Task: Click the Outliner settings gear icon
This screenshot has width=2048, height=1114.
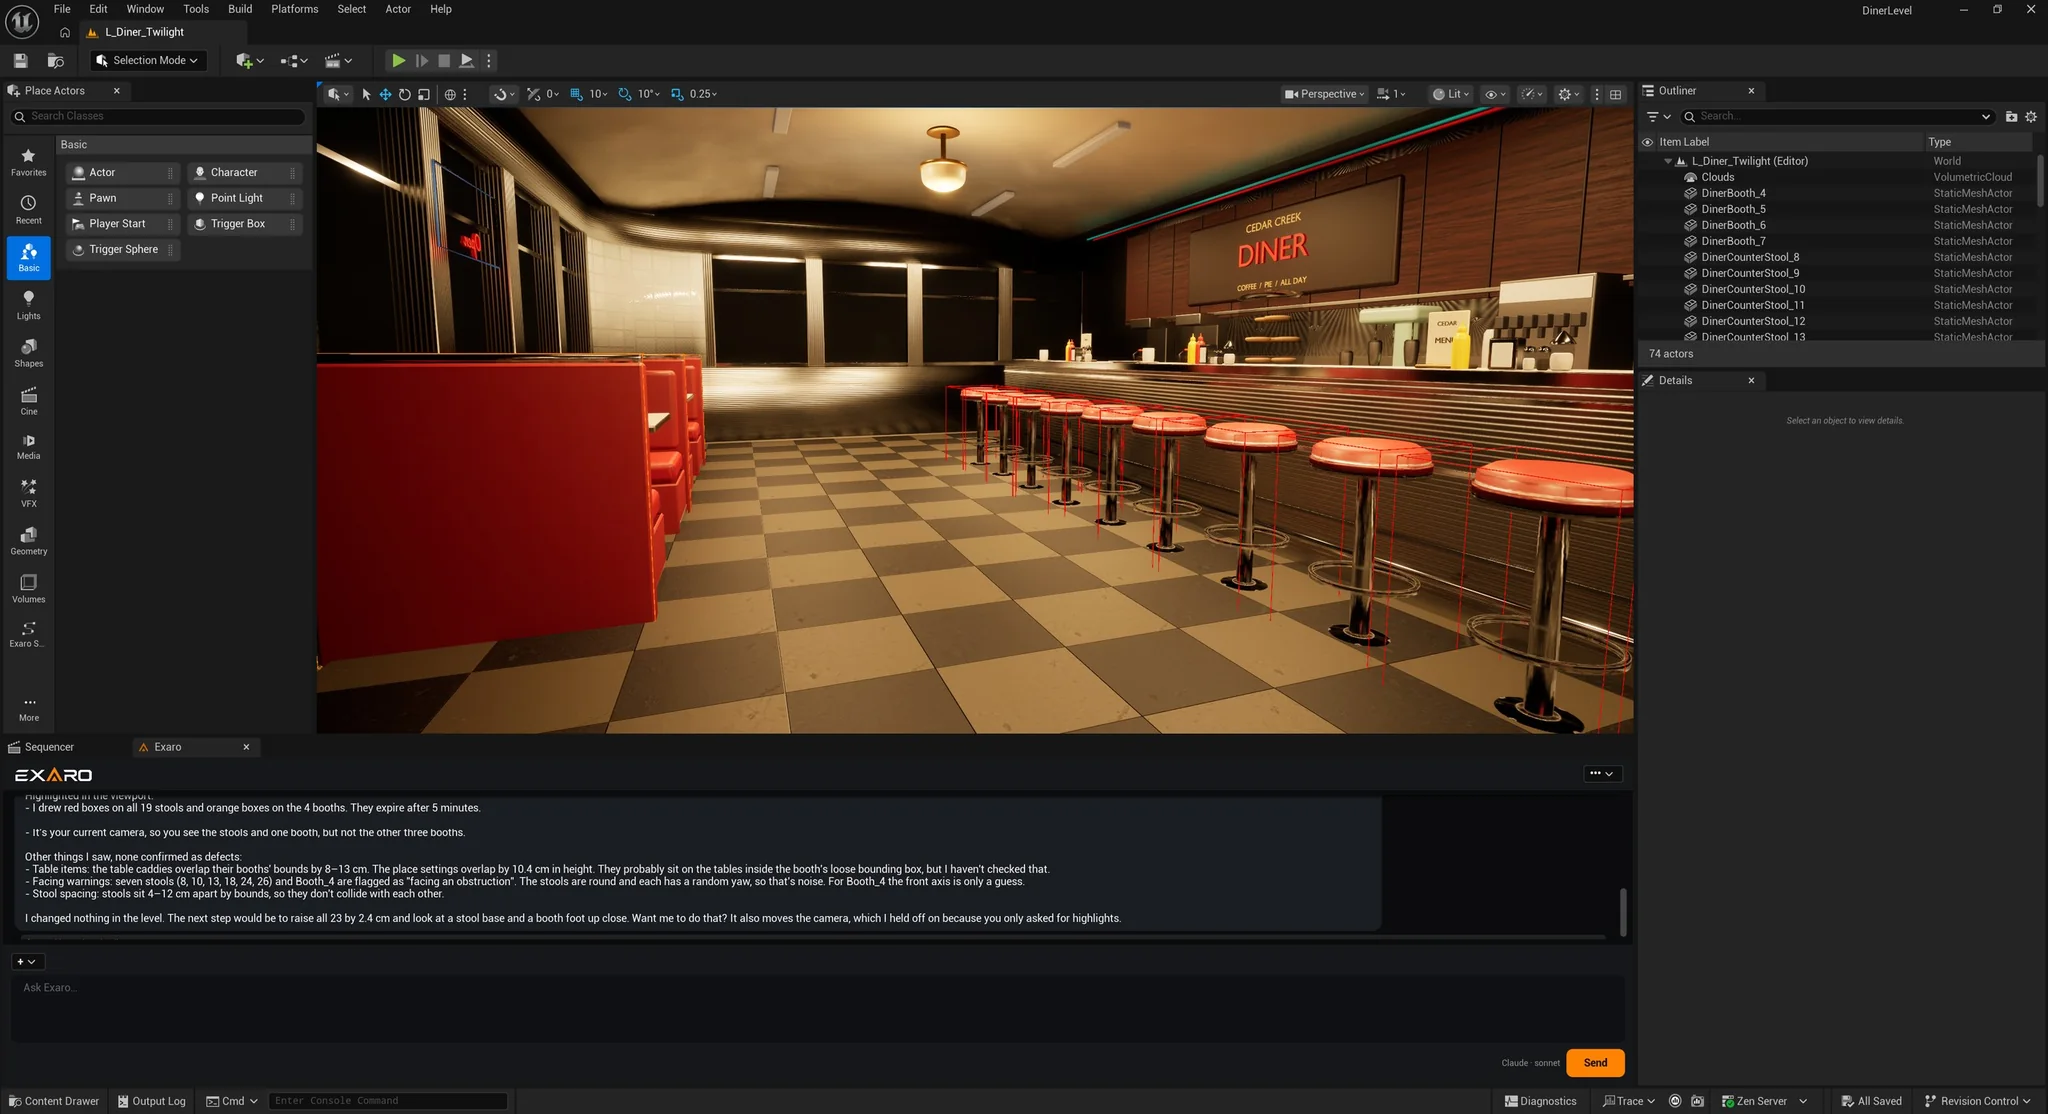Action: [2031, 117]
